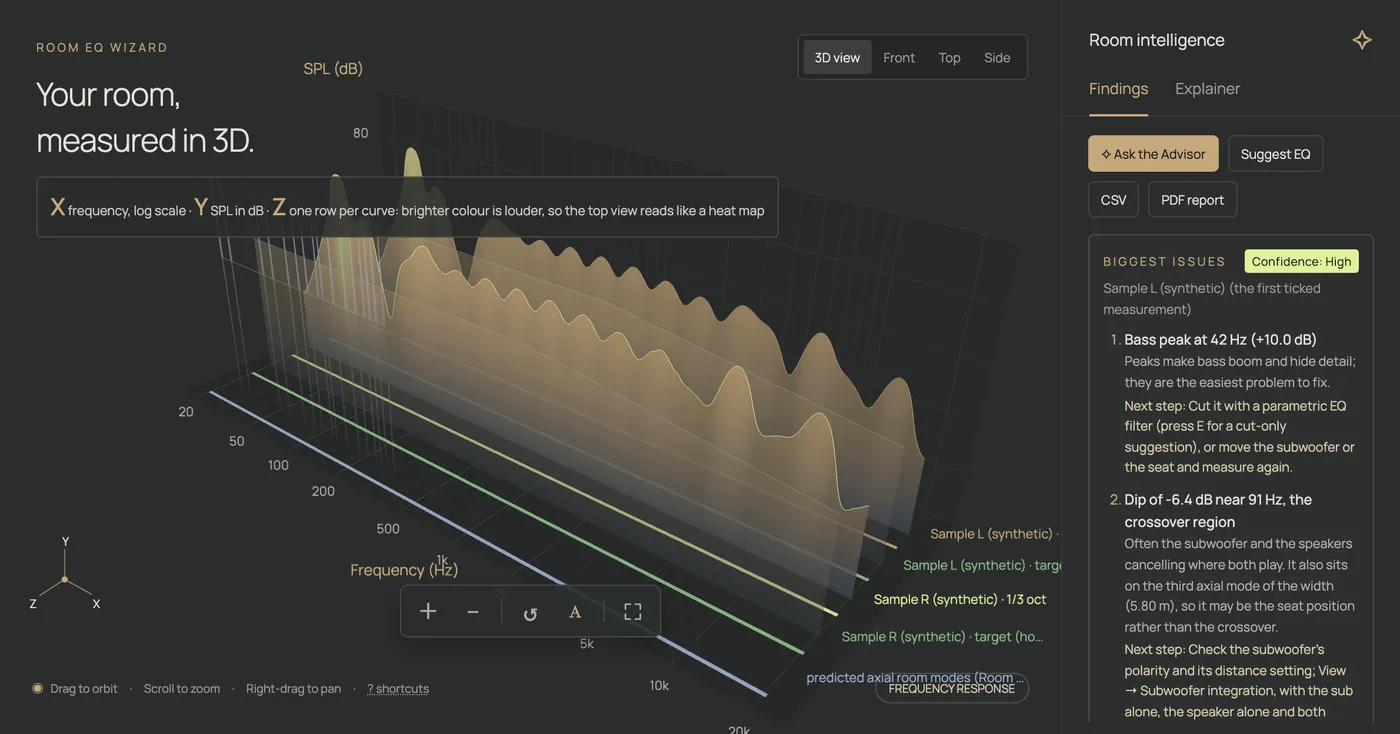The width and height of the screenshot is (1400, 734).
Task: Generate the PDF report
Action: click(1192, 200)
